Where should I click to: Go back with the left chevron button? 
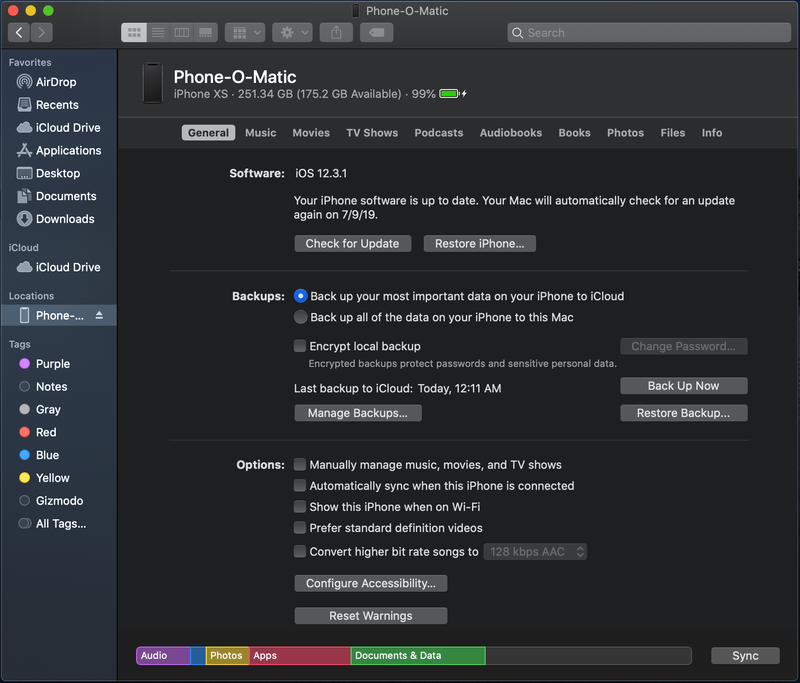(x=19, y=33)
